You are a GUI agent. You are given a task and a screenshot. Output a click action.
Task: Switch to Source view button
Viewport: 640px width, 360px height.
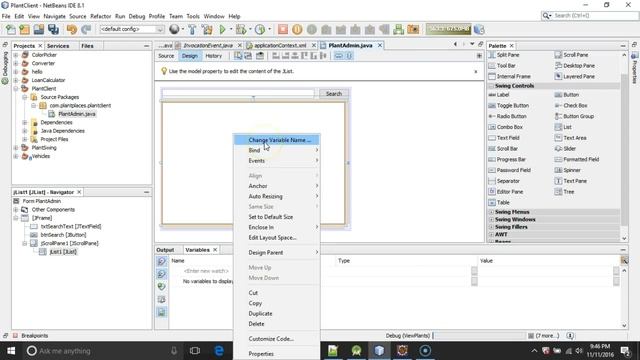166,56
